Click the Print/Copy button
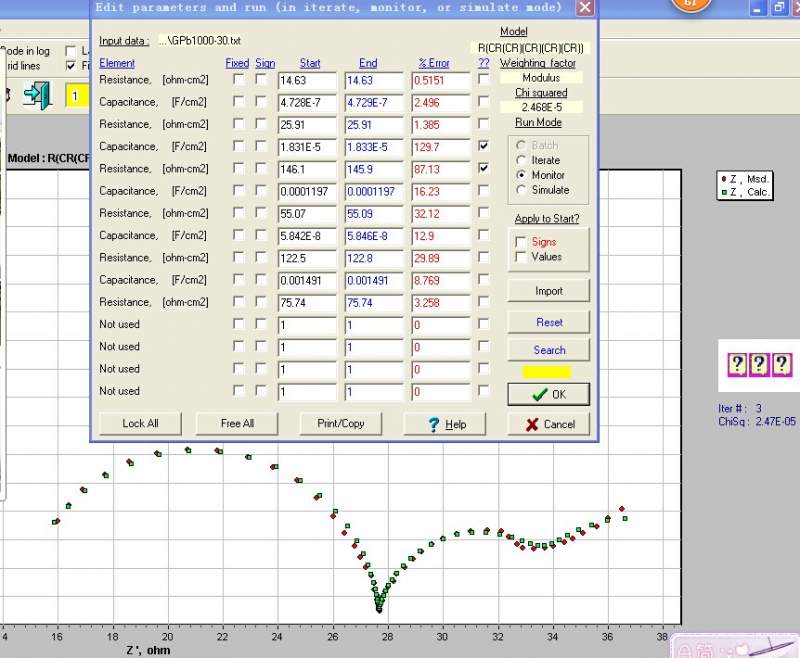 [341, 423]
